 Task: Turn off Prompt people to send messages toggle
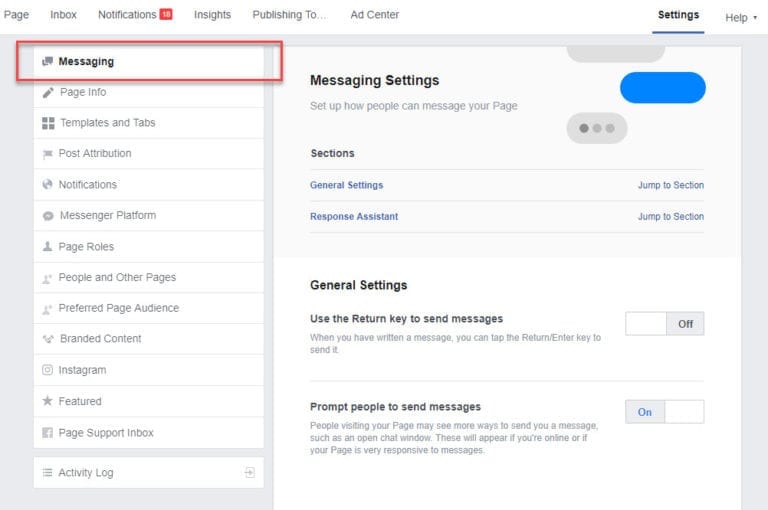click(x=665, y=412)
